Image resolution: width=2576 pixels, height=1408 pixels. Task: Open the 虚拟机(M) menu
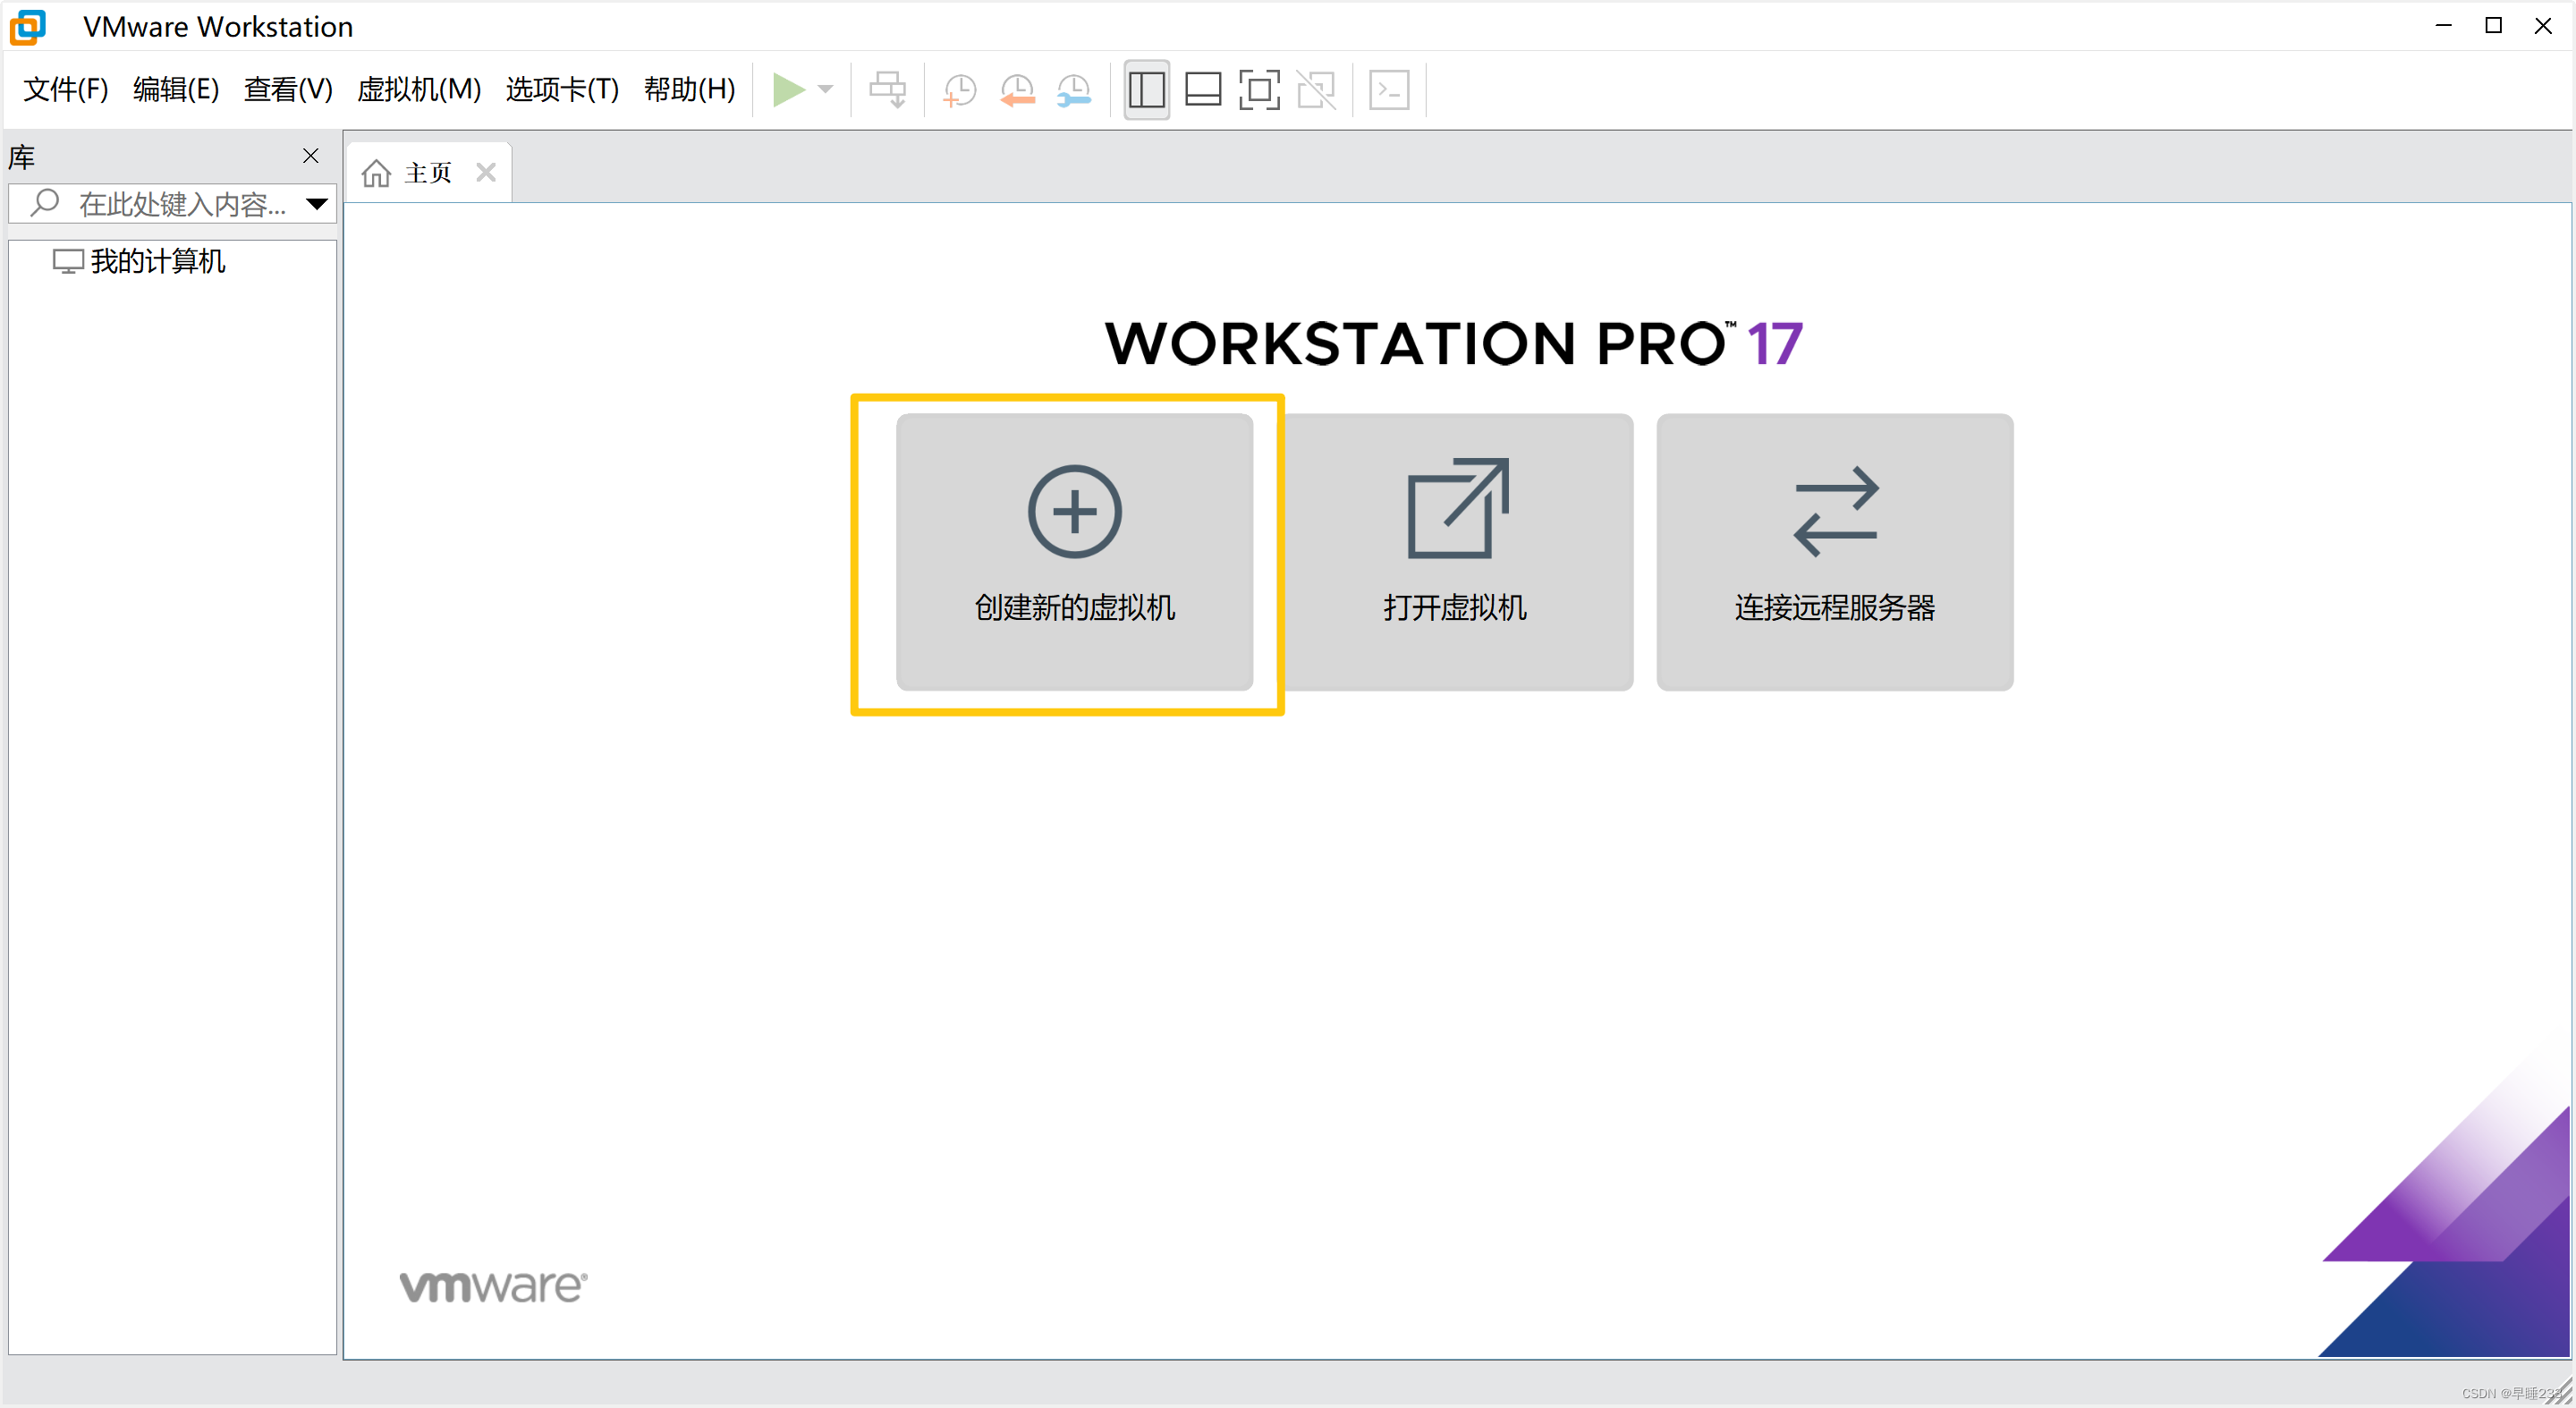pyautogui.click(x=419, y=89)
